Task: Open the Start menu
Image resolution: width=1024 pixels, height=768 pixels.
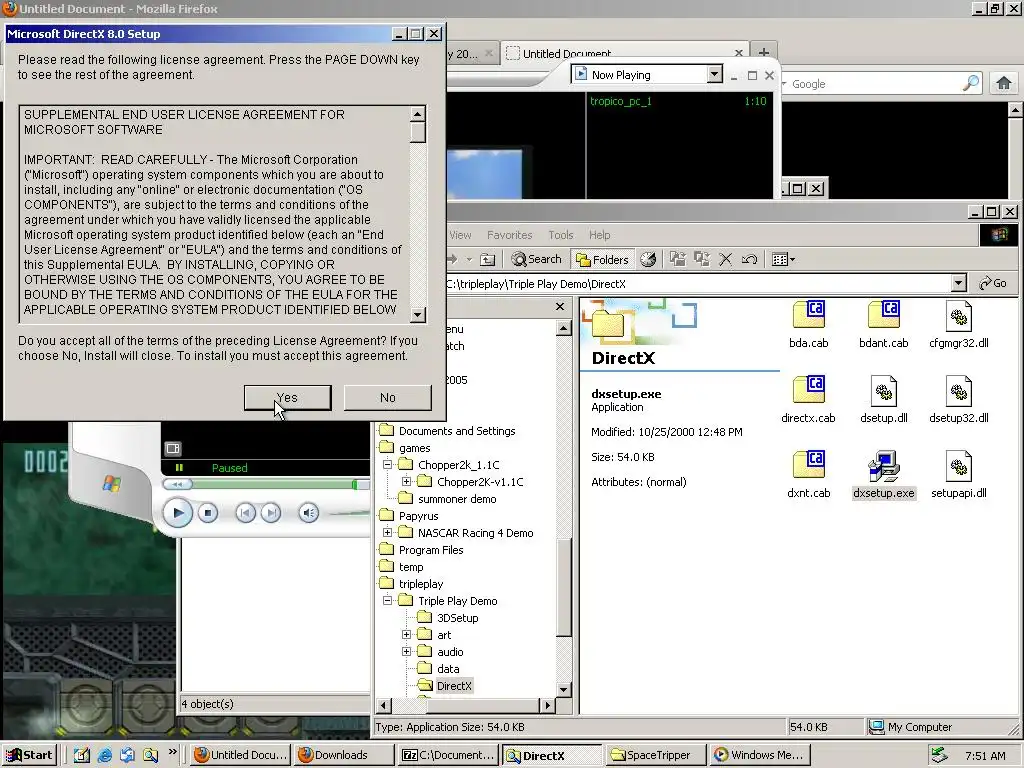Action: (29, 755)
